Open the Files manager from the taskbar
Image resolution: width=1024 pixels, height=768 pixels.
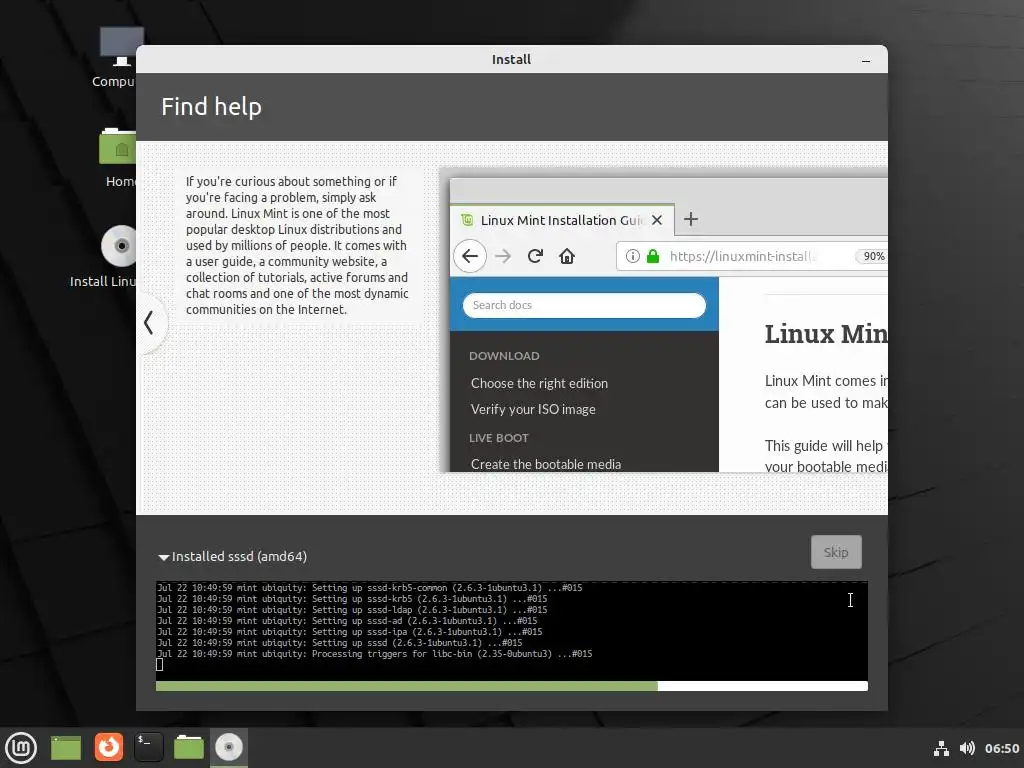pos(189,748)
